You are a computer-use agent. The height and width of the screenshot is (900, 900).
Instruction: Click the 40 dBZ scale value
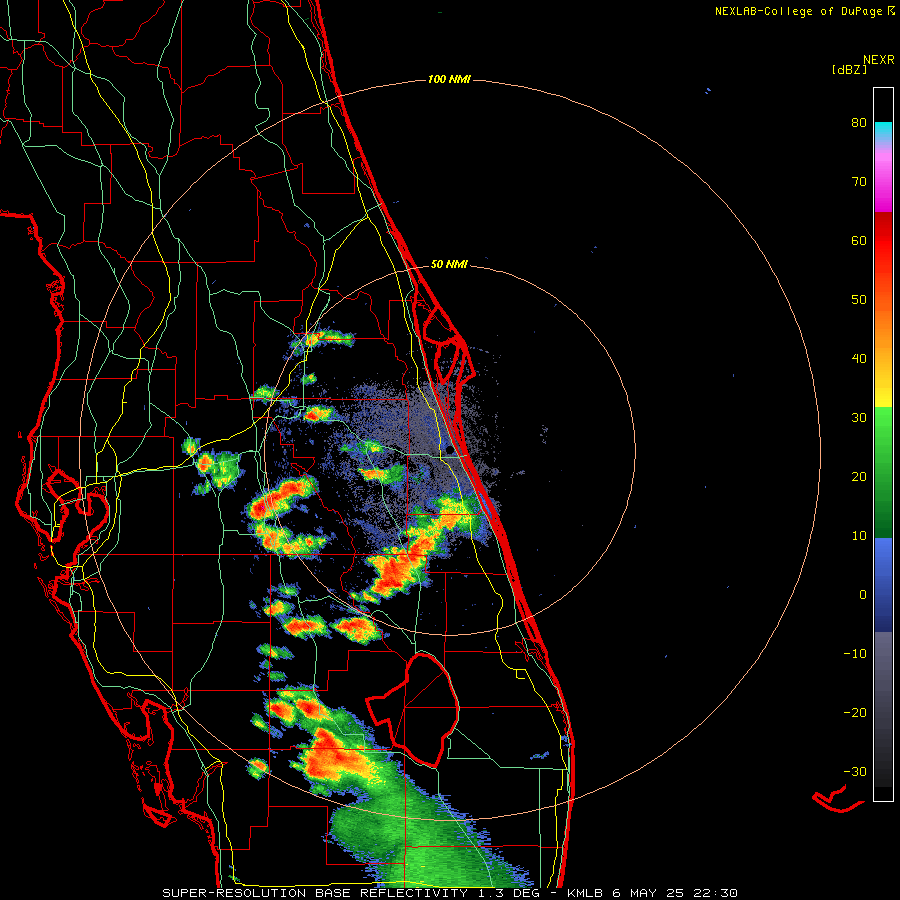(x=859, y=359)
